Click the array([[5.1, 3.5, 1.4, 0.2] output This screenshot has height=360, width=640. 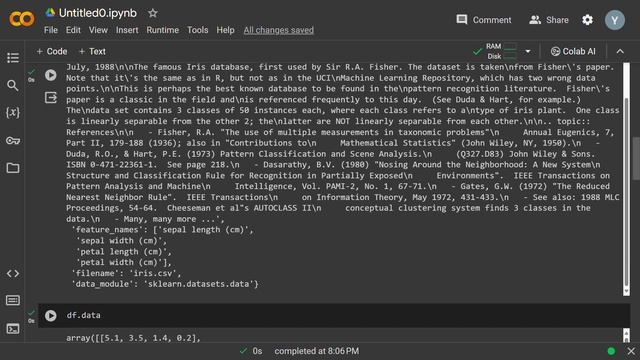pos(133,338)
